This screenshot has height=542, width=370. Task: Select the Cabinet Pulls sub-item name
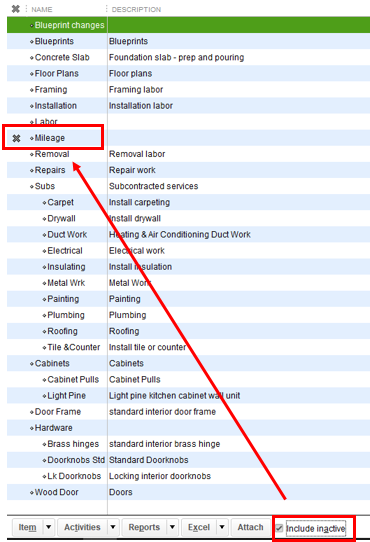73,380
